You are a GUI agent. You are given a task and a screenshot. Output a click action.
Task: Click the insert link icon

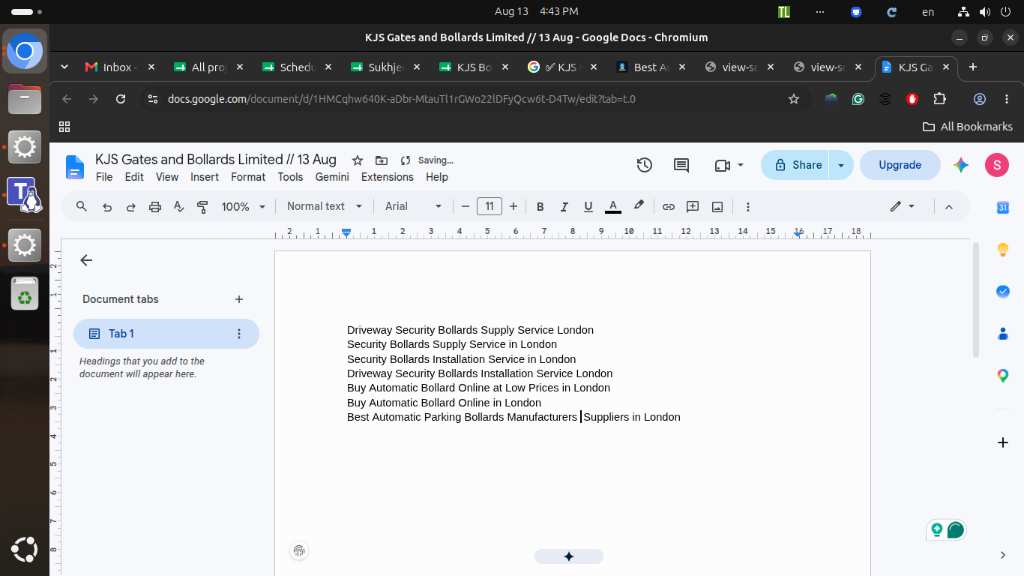pos(668,207)
